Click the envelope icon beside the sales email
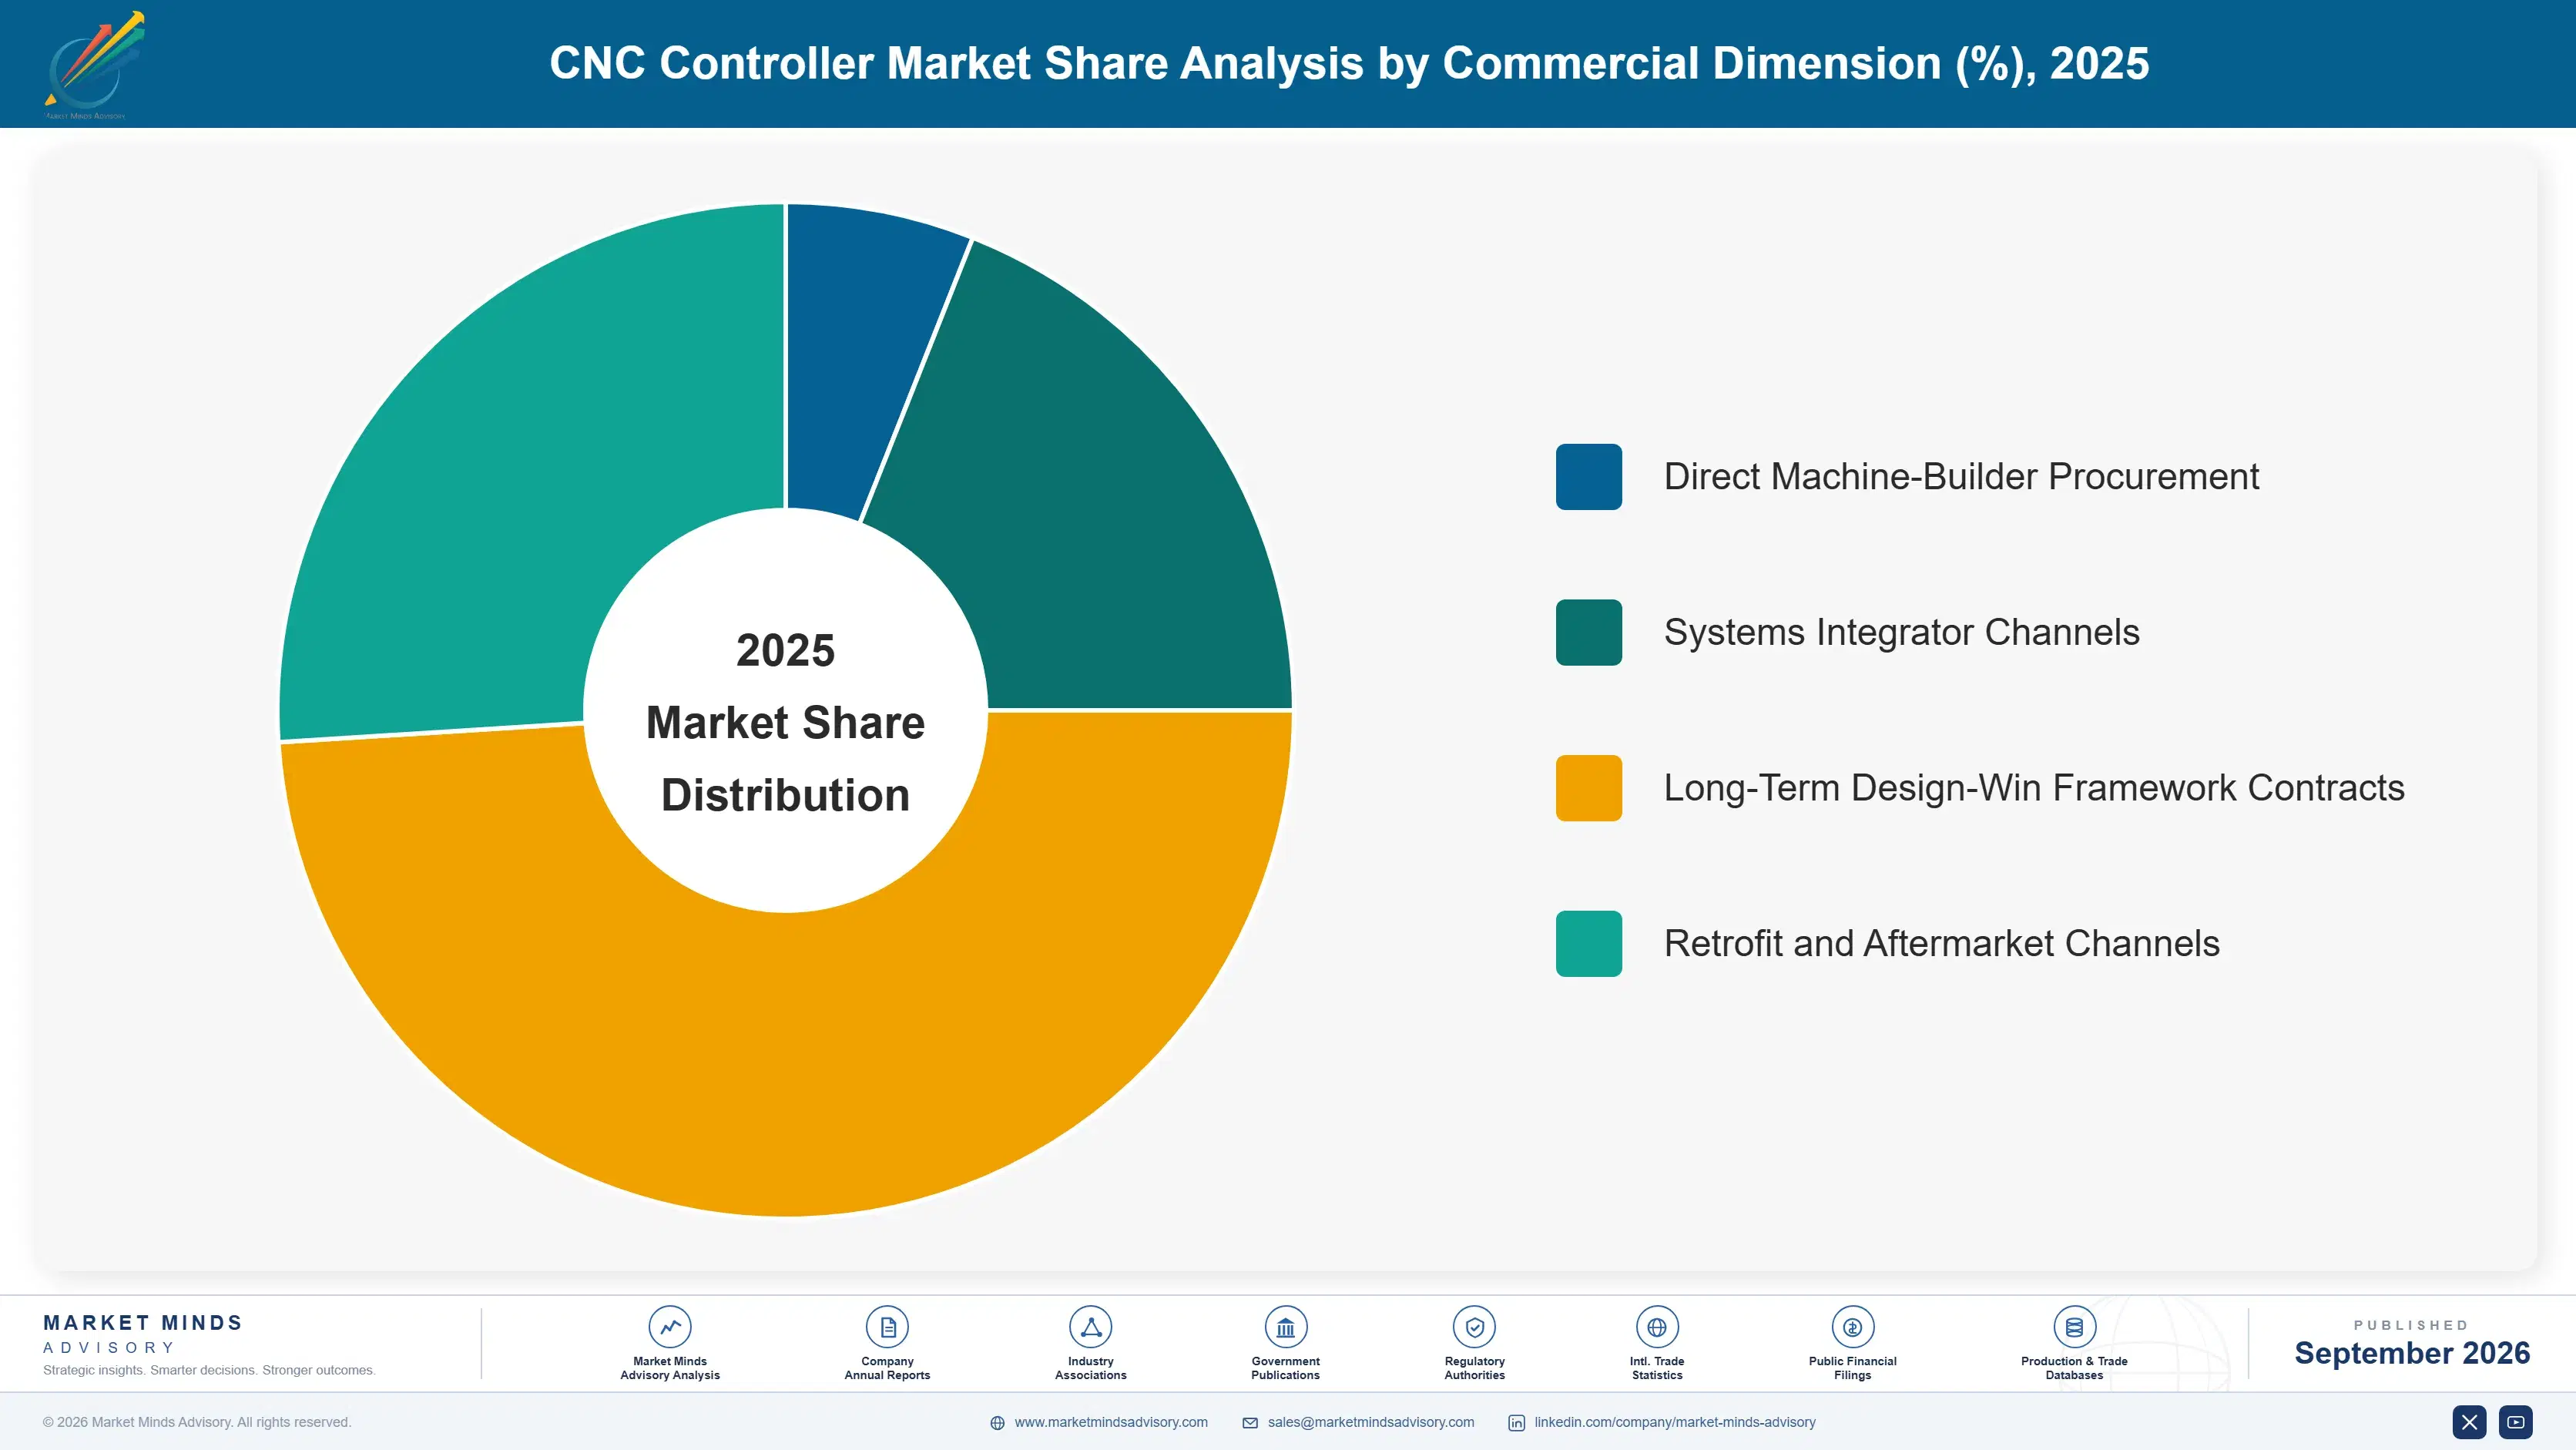This screenshot has width=2576, height=1450. point(1250,1423)
